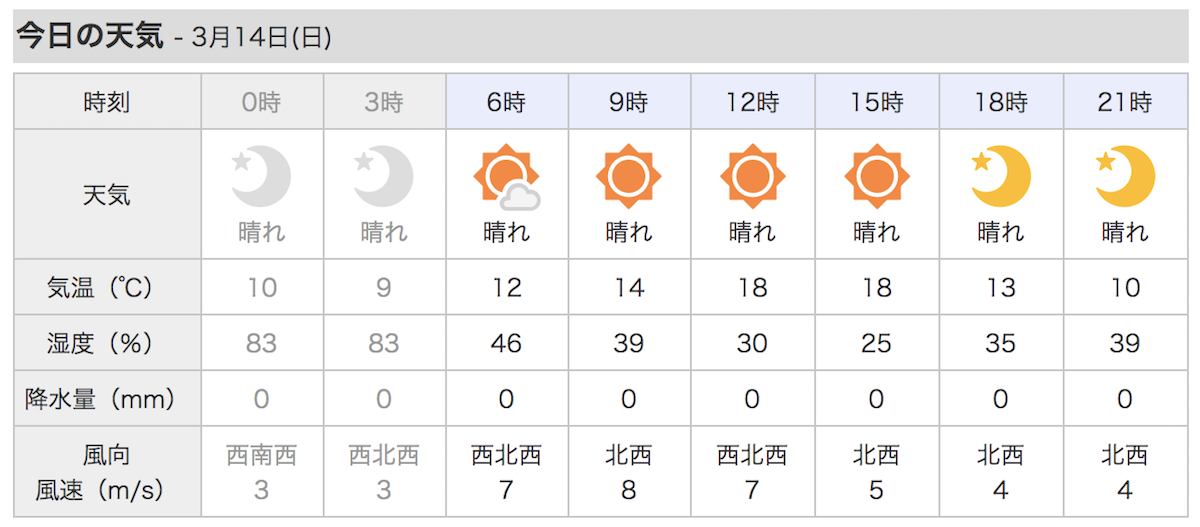
Task: Click the sun icon under 12時
Action: tap(752, 177)
